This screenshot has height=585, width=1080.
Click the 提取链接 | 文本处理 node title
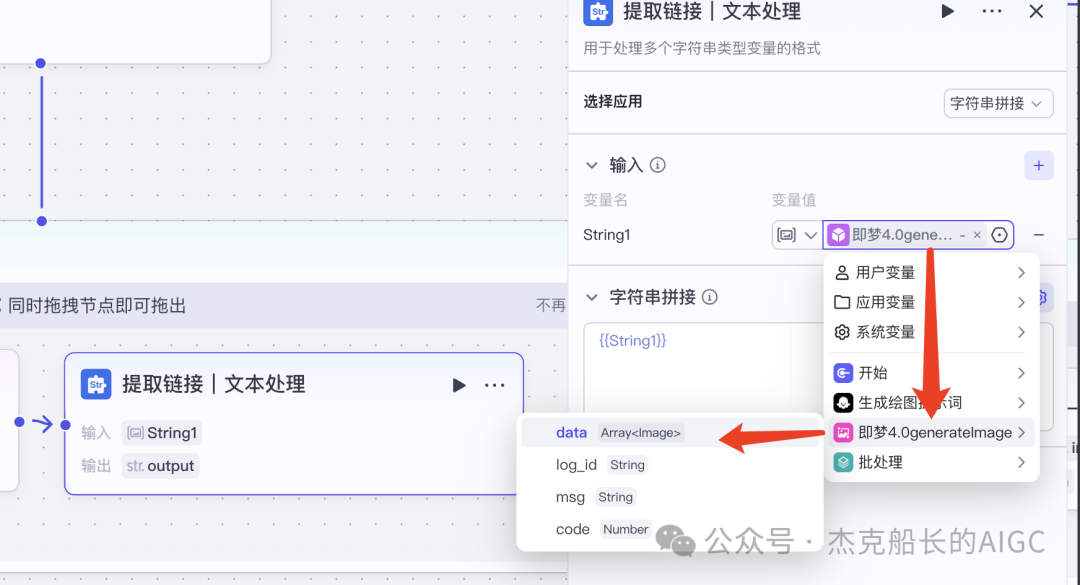214,384
